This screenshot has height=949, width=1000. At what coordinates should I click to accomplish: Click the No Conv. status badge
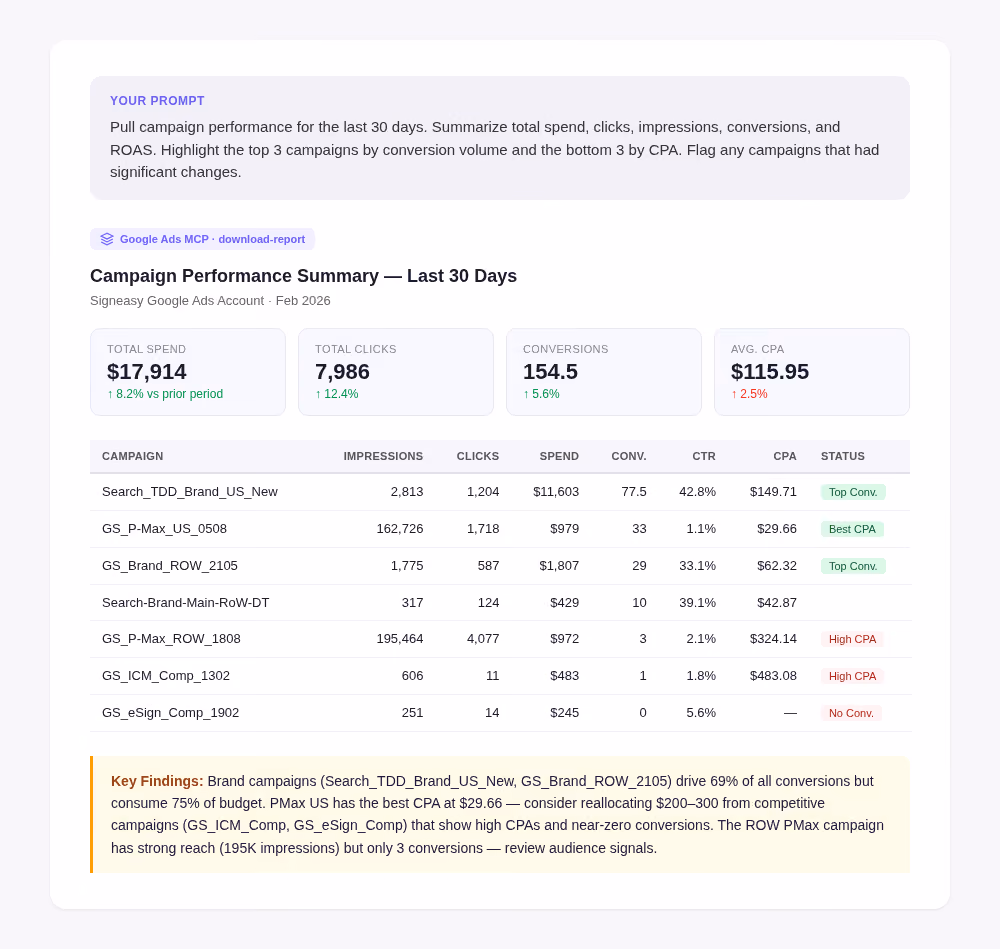(851, 714)
